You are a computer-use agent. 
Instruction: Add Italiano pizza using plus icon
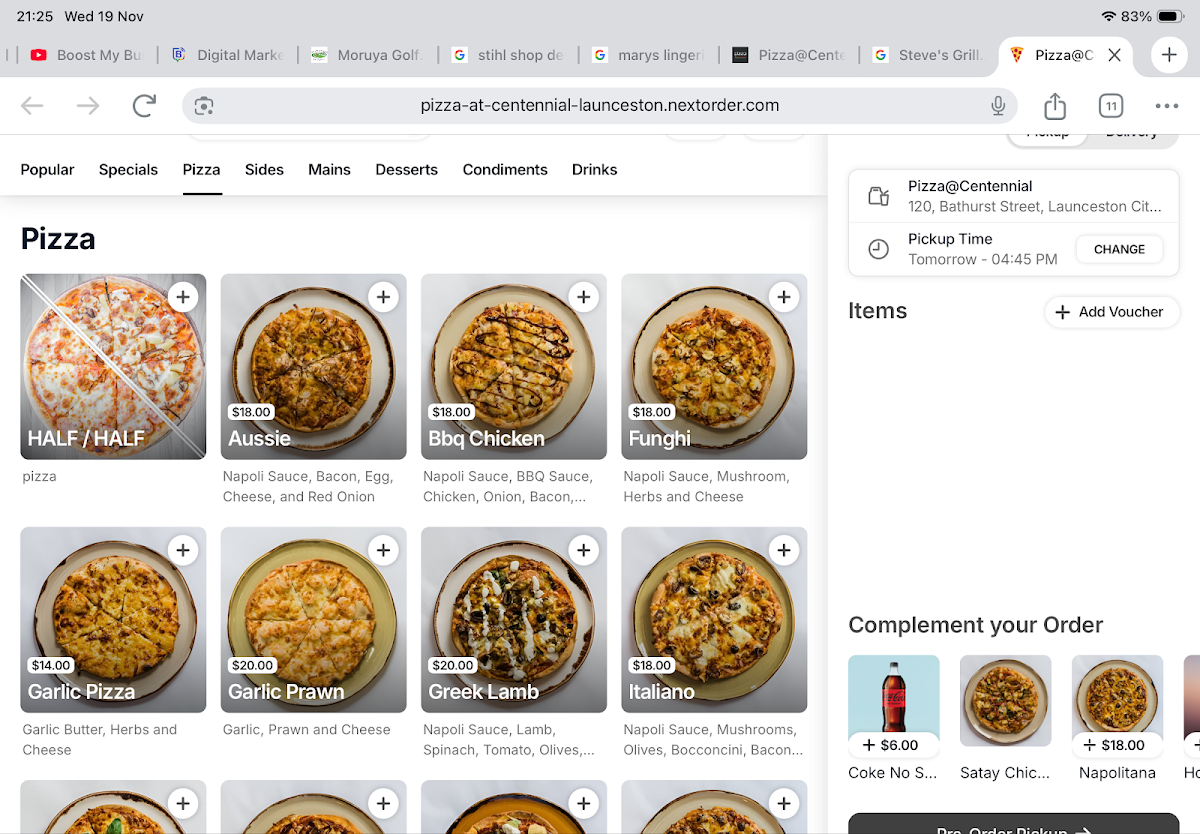point(784,550)
